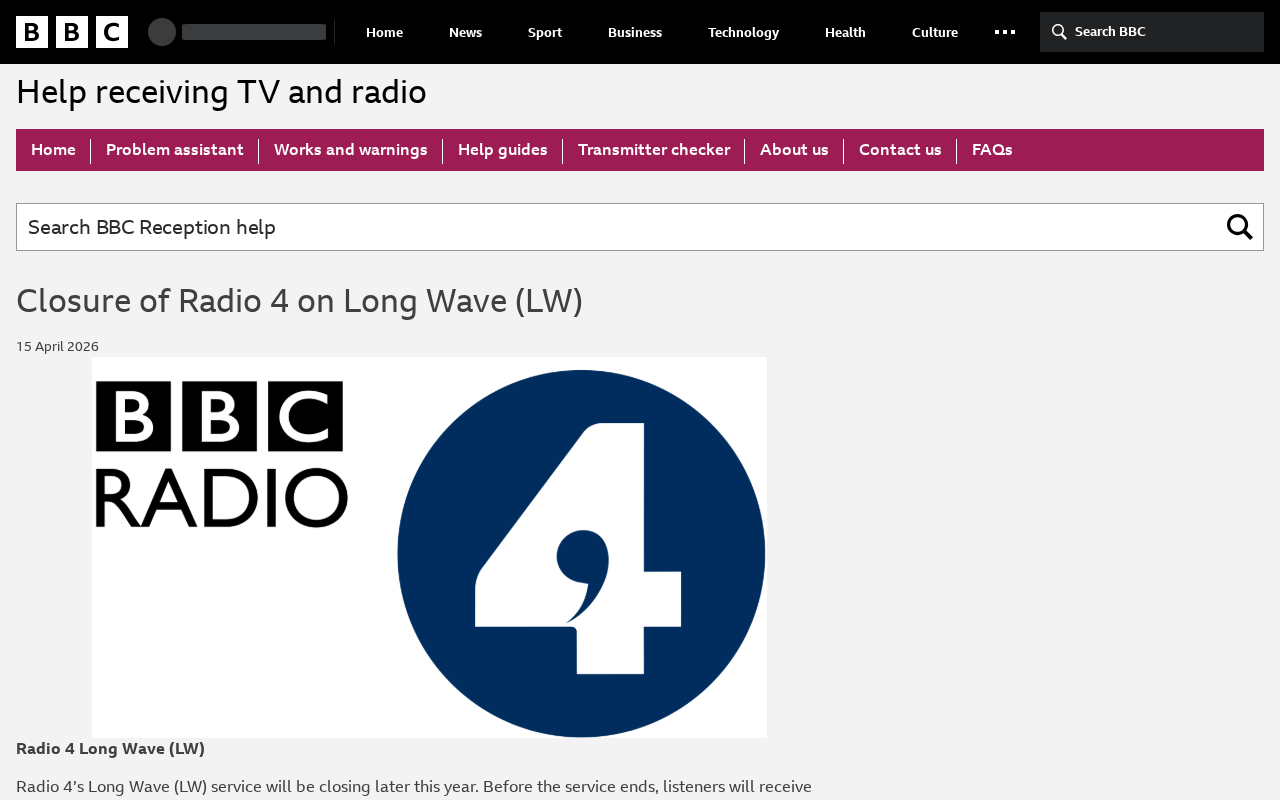The width and height of the screenshot is (1280, 800).
Task: Open News in the BBC navigation
Action: [x=465, y=32]
